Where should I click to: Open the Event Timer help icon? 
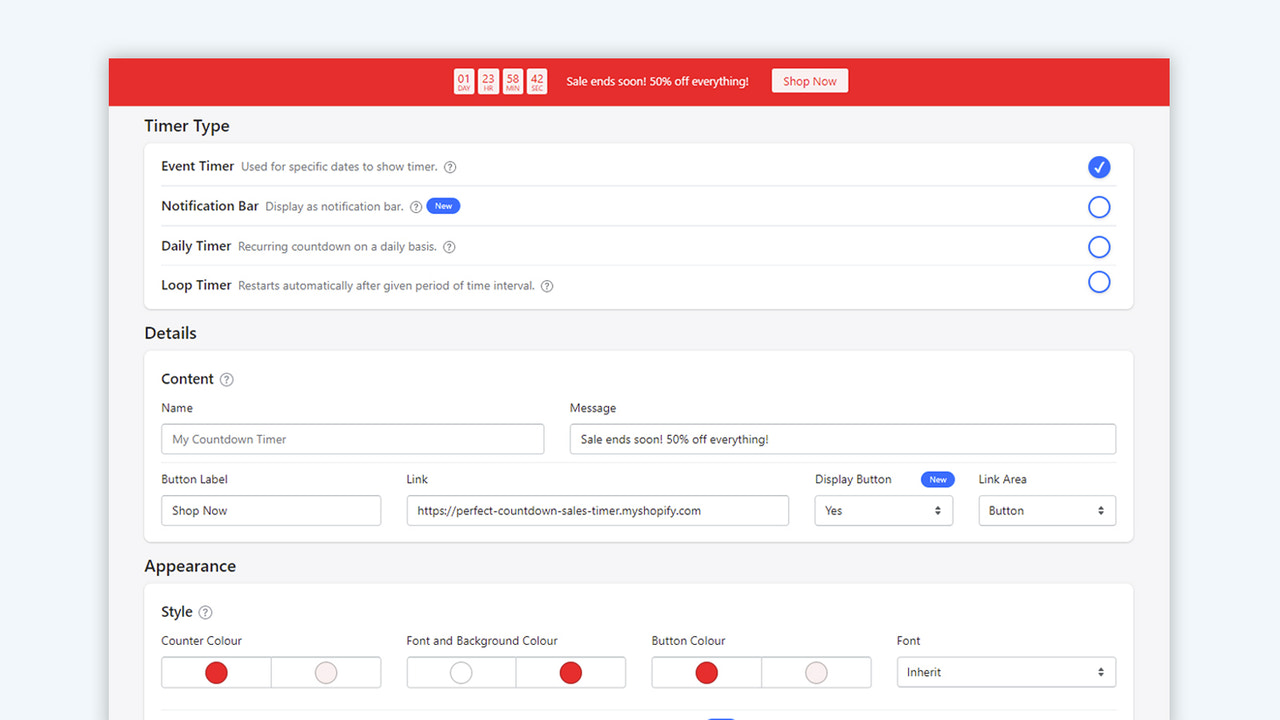coord(450,167)
